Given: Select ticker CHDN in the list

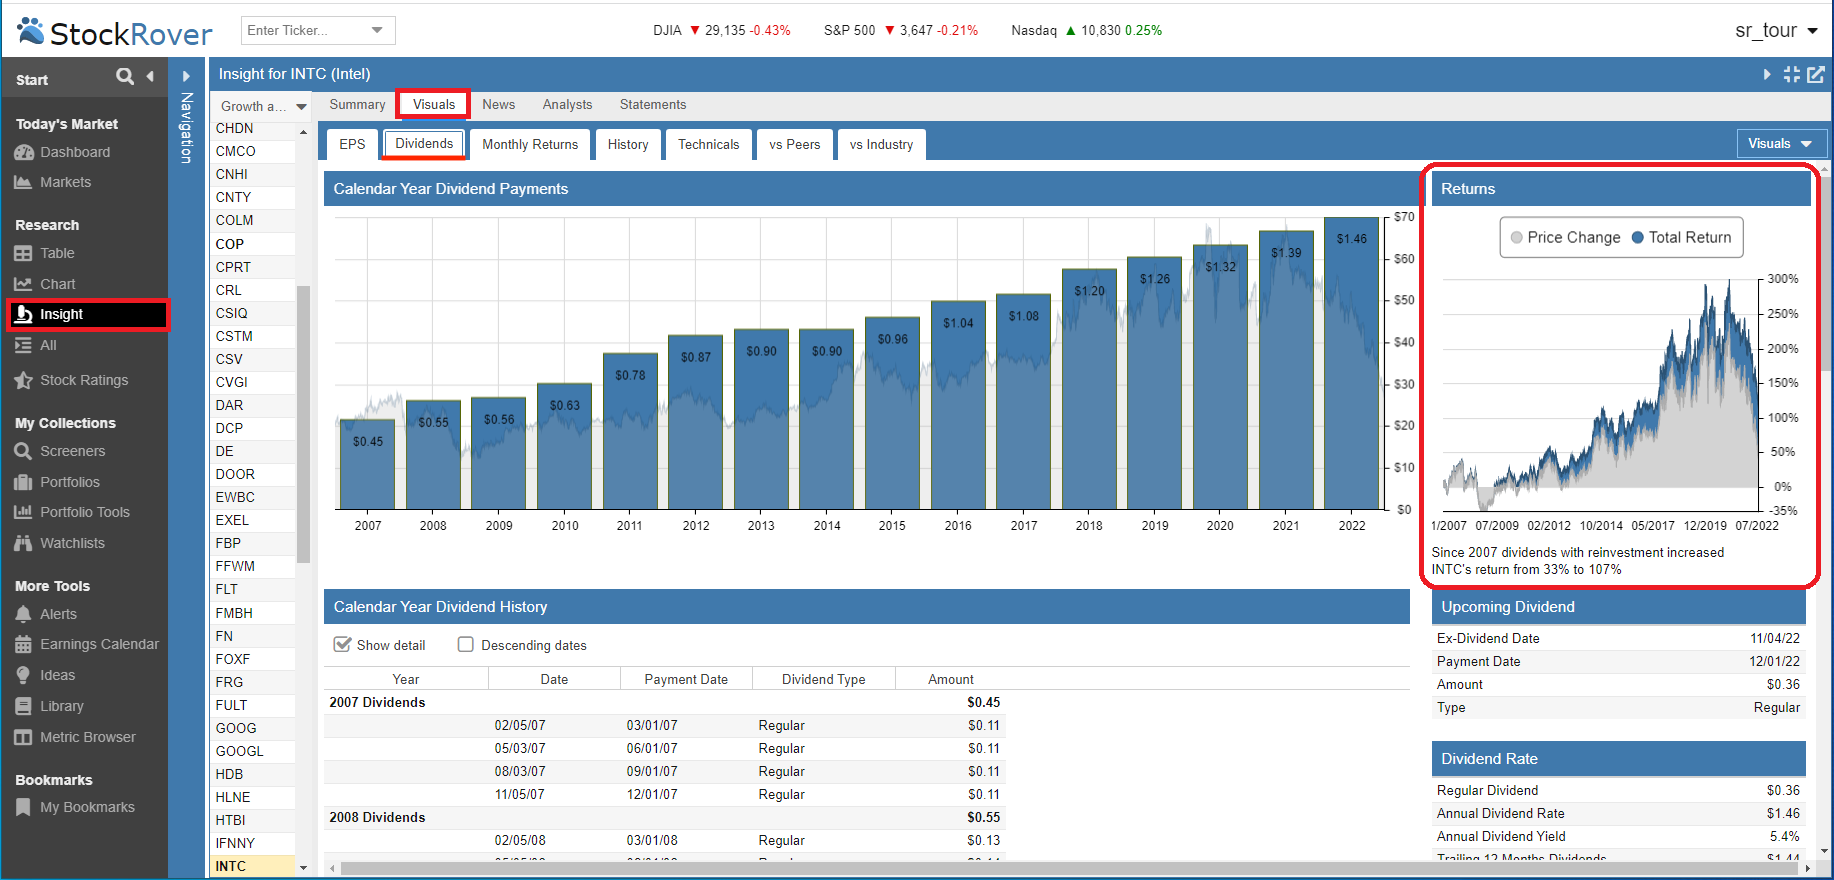Looking at the screenshot, I should pyautogui.click(x=253, y=128).
